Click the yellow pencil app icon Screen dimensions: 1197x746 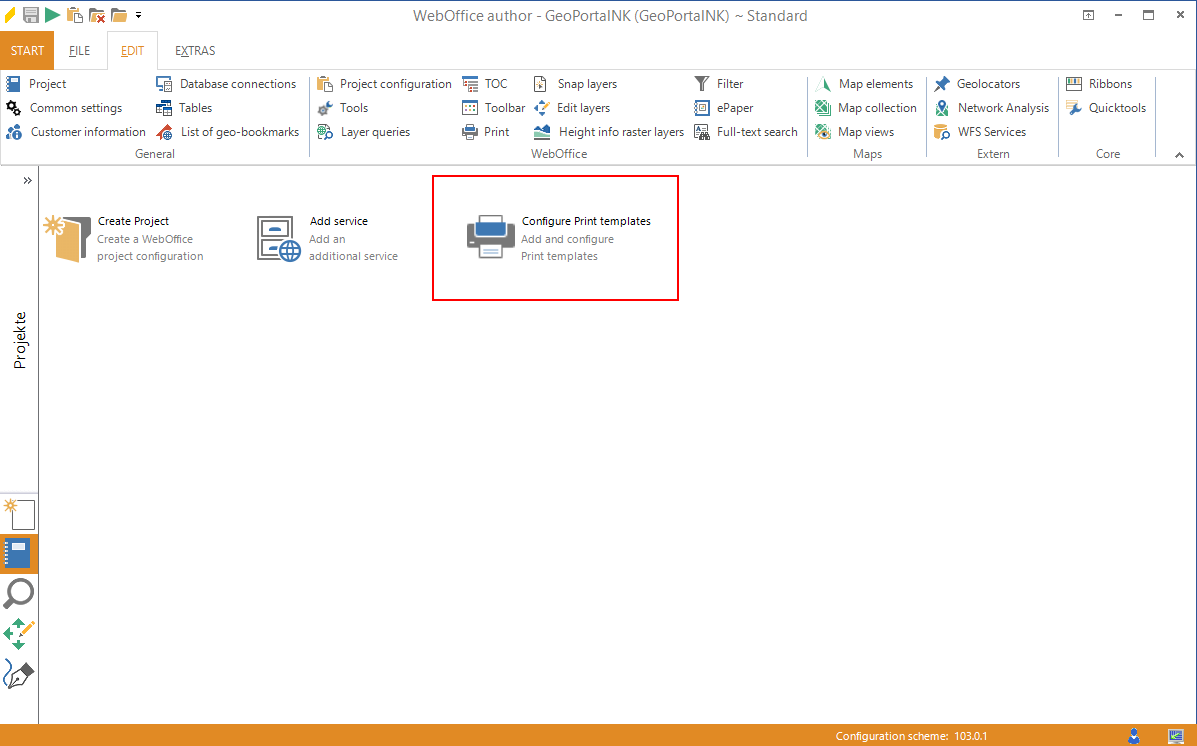click(10, 15)
